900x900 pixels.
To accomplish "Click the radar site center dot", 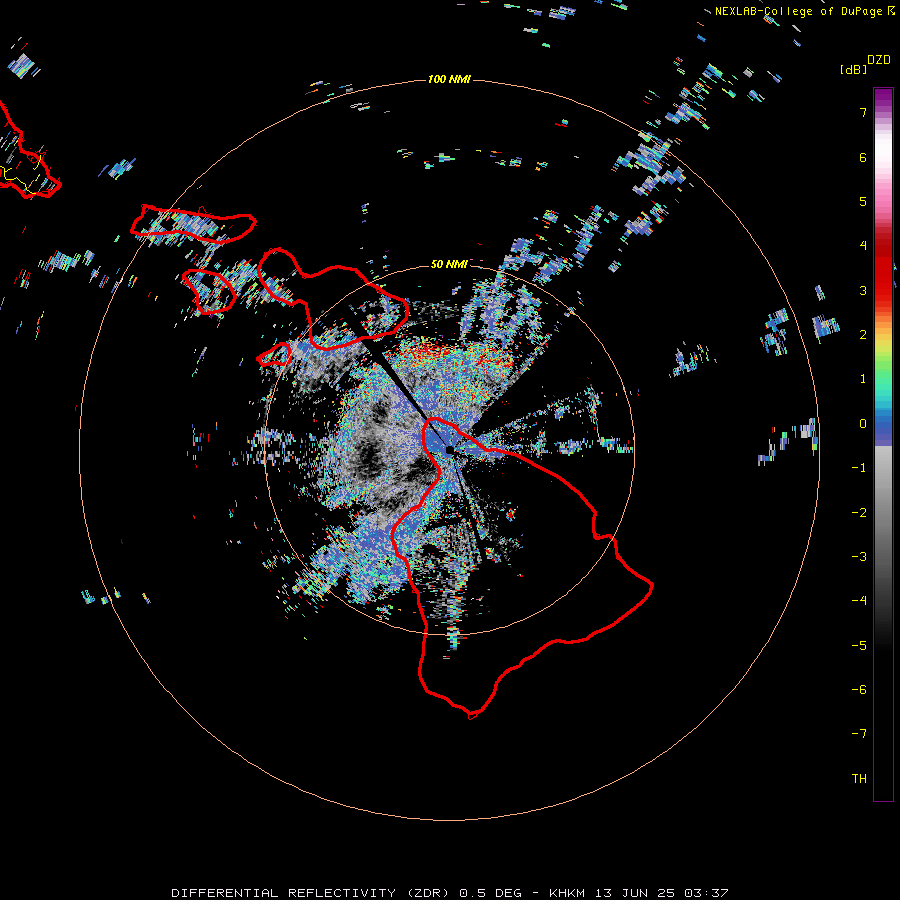I will pos(449,450).
